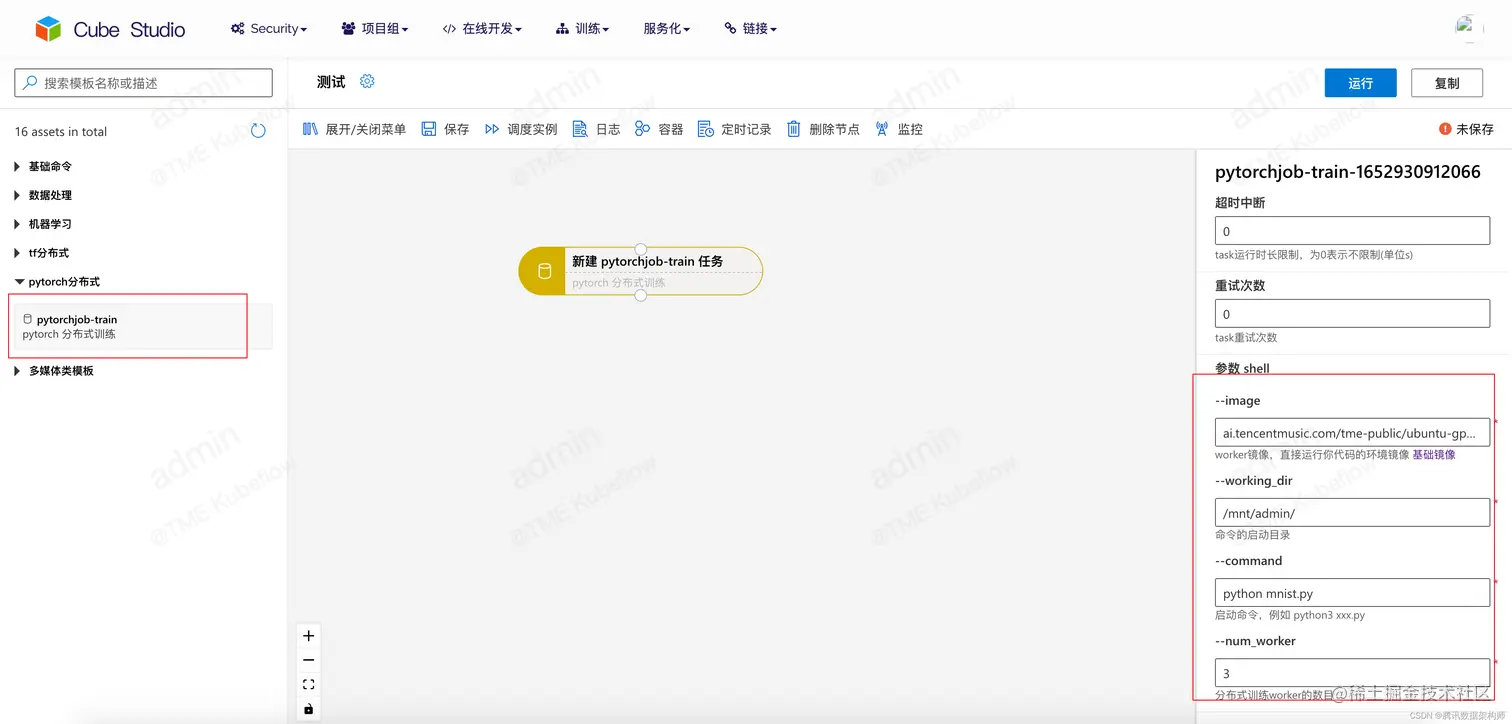Open the Security menu
This screenshot has width=1512, height=724.
click(268, 28)
